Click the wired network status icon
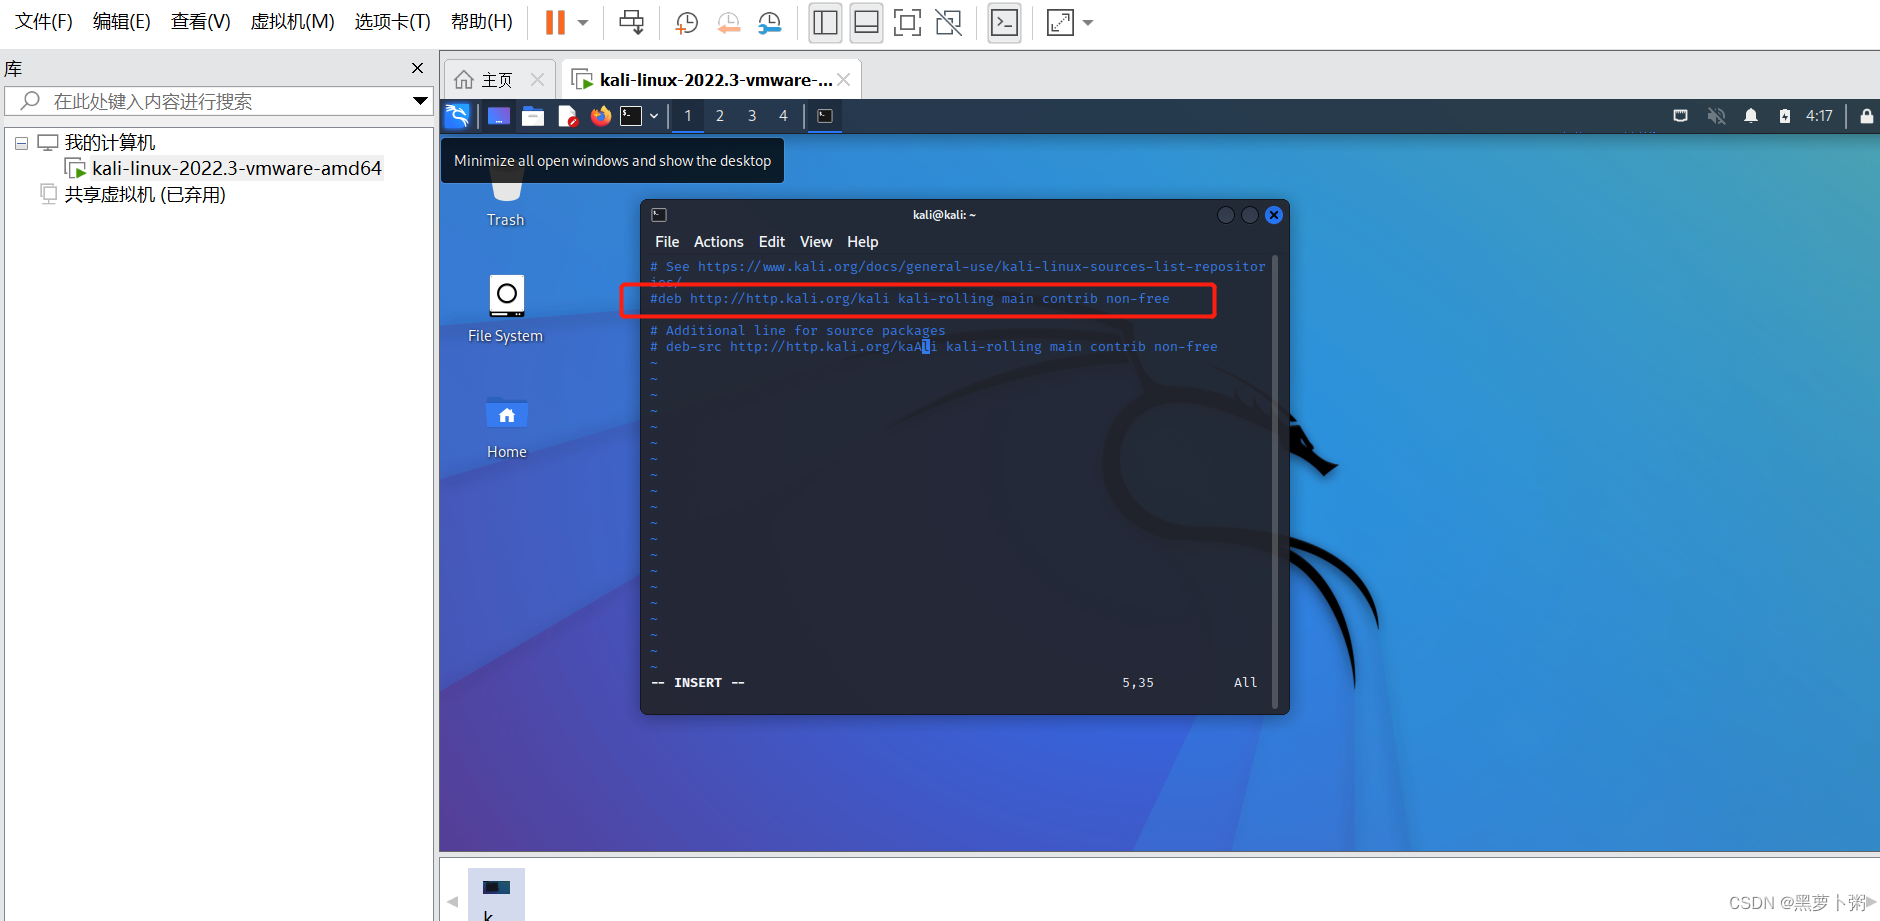The image size is (1880, 921). (1680, 116)
